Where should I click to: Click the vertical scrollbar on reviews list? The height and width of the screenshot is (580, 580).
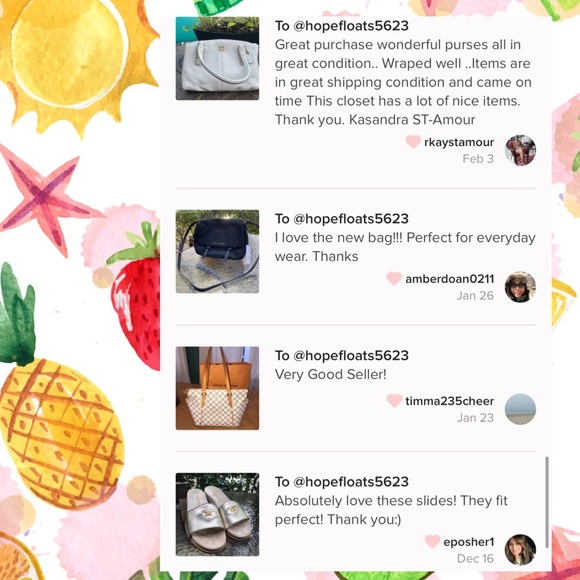click(x=547, y=502)
